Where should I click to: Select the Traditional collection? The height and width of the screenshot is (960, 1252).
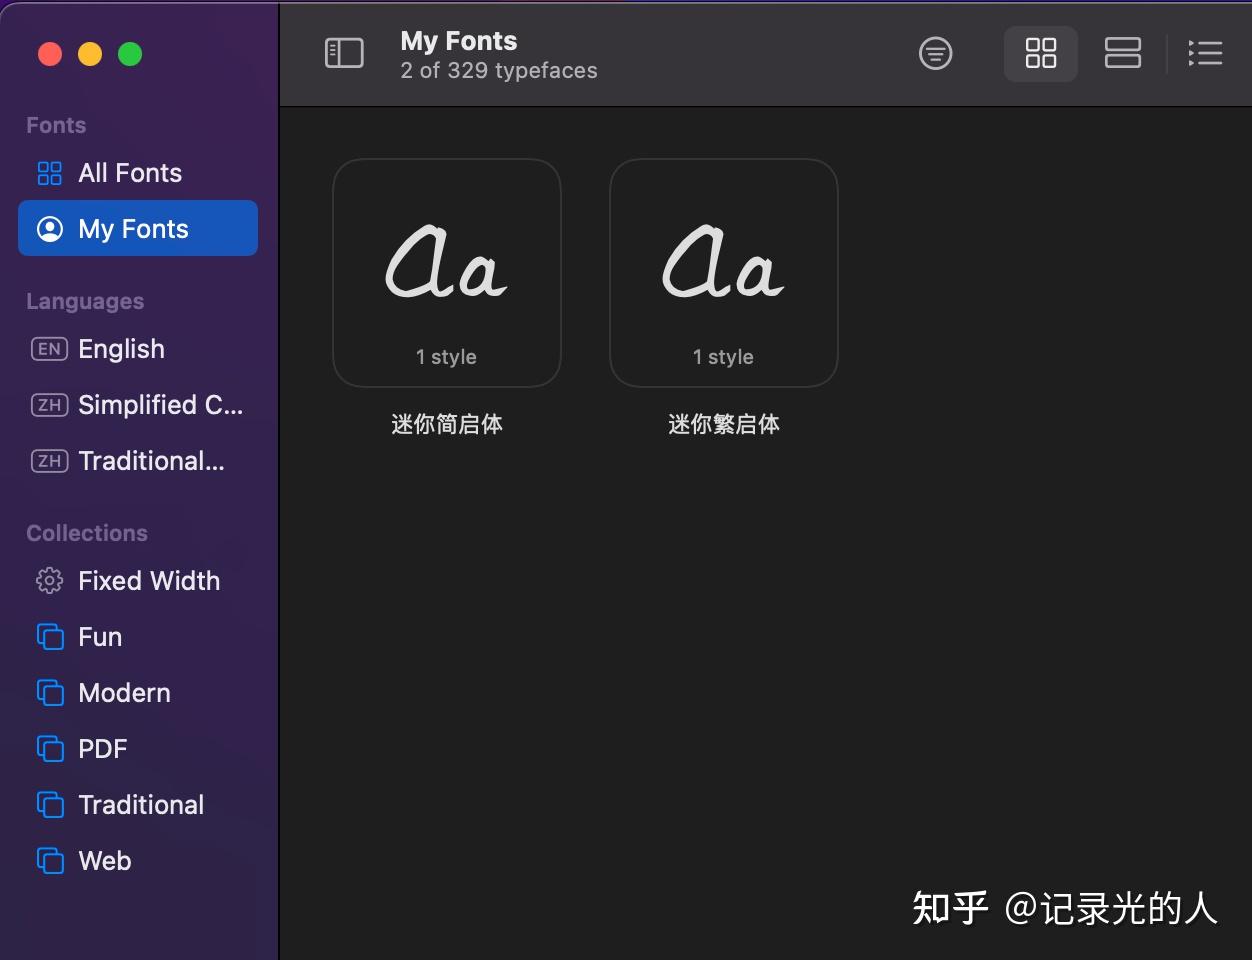(140, 804)
